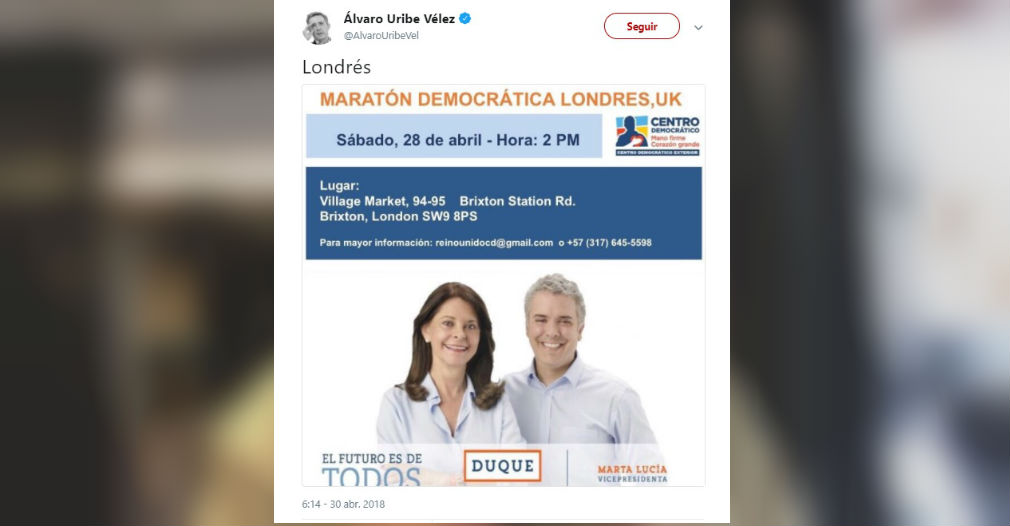
Task: Click the man's portrait on the flyer
Action: 573,361
